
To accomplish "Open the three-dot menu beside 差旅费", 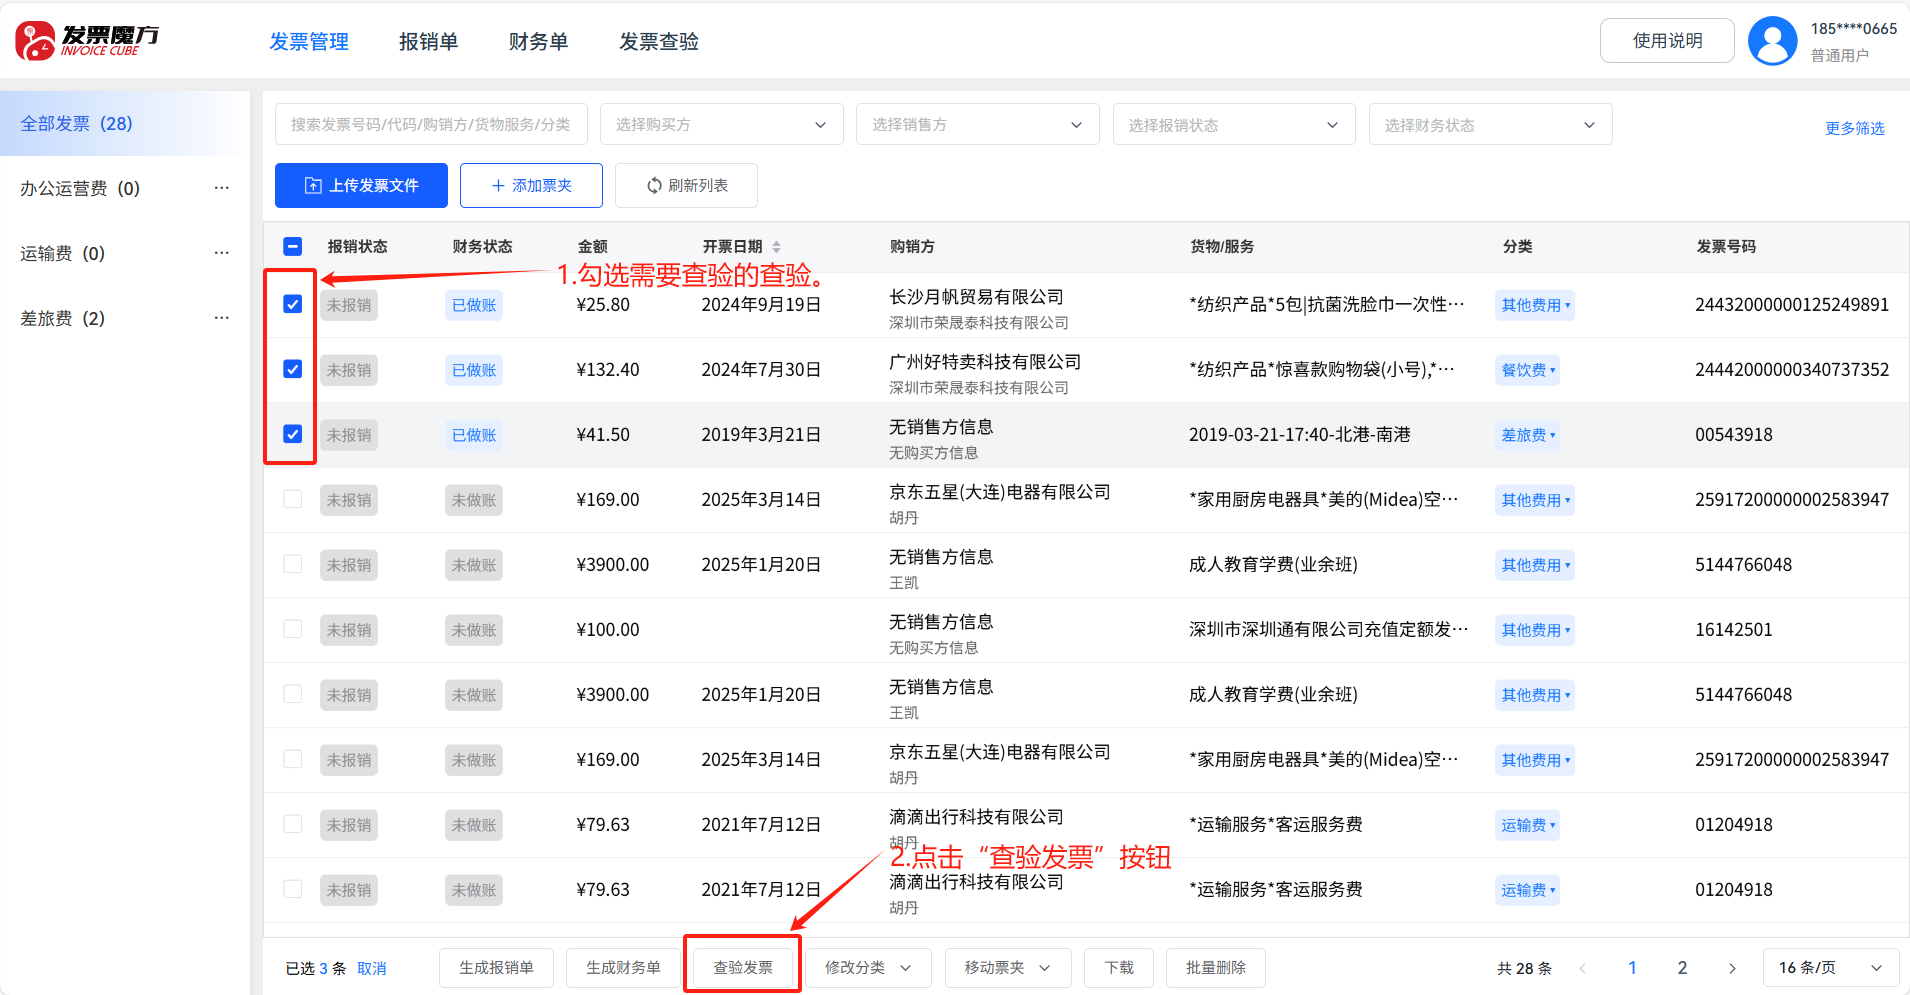I will click(x=221, y=318).
